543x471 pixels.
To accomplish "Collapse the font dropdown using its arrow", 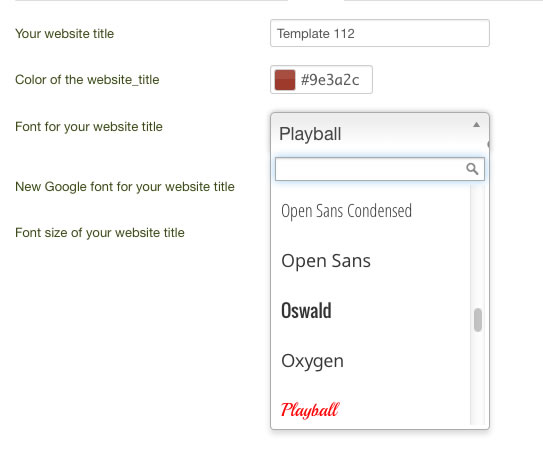I will point(477,125).
